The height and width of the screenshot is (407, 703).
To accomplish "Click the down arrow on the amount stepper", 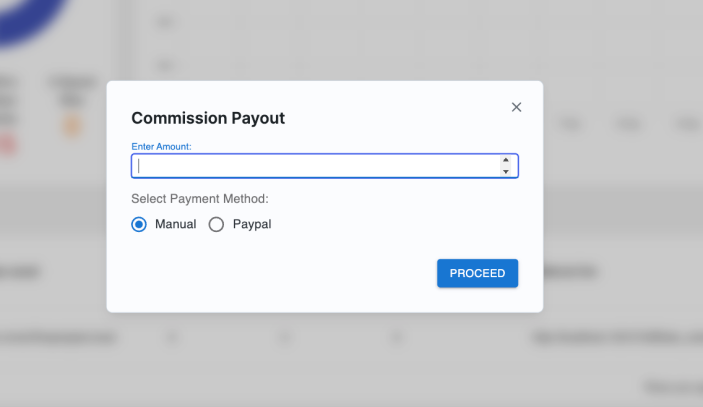I will point(506,171).
